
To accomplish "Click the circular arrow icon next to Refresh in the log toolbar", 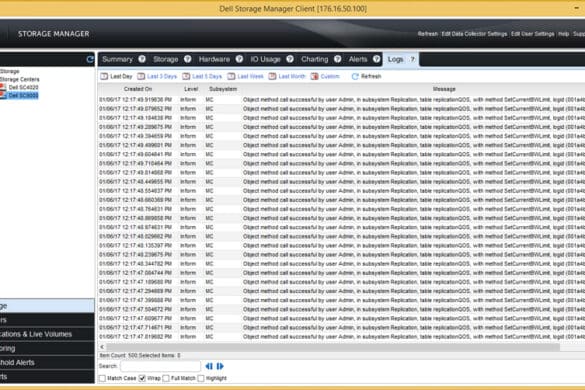I will point(355,76).
